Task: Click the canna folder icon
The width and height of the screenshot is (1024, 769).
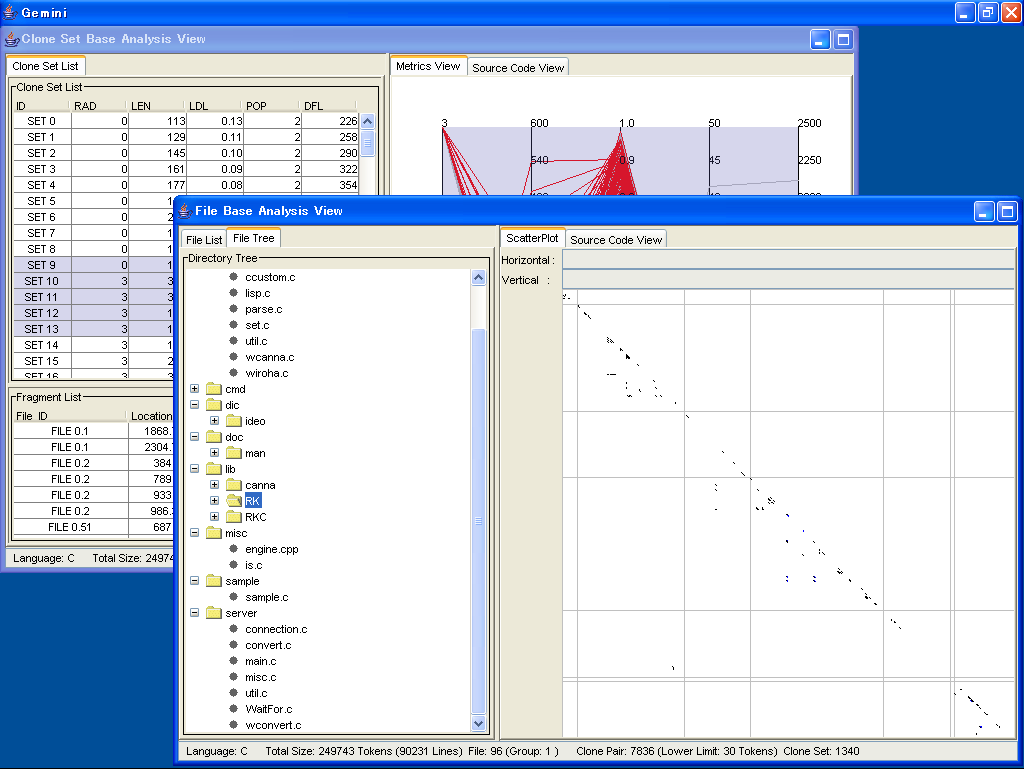Action: point(233,485)
